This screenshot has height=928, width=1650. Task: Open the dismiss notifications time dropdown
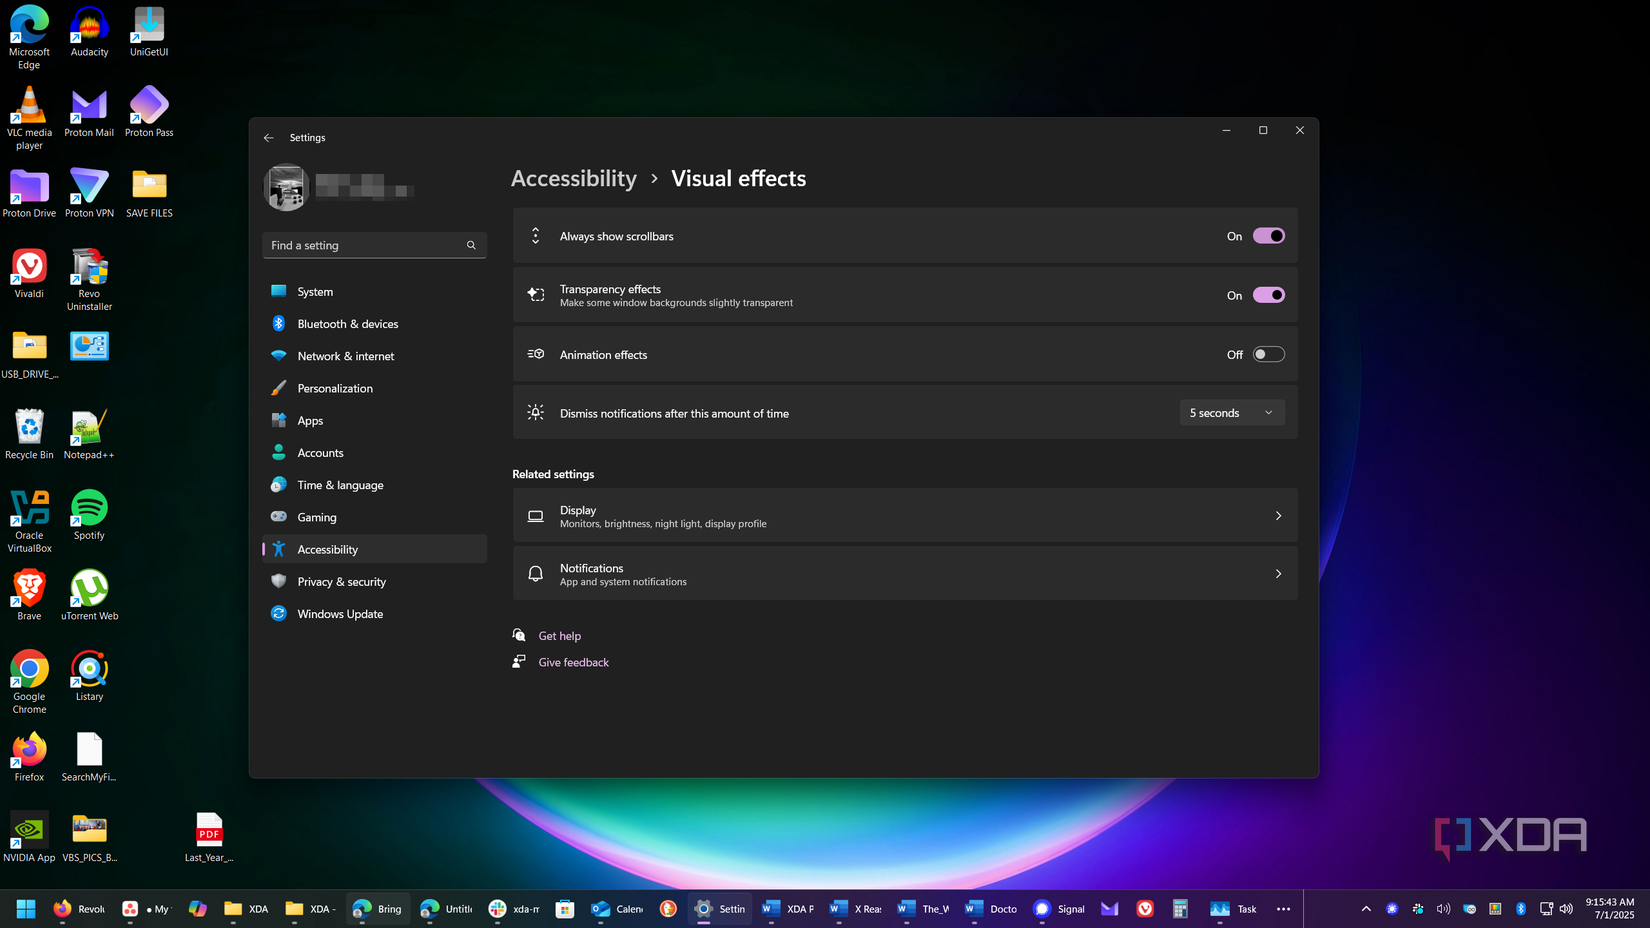coord(1231,412)
